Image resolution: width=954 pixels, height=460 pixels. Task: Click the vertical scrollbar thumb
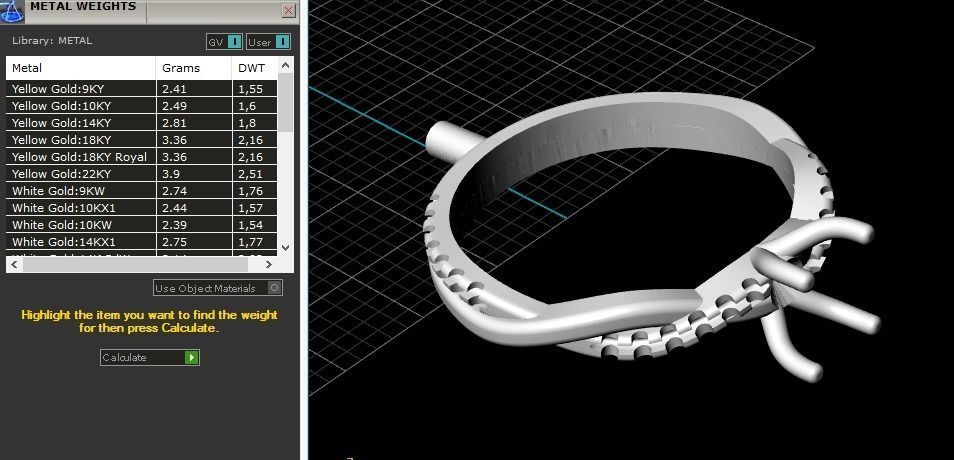[286, 102]
